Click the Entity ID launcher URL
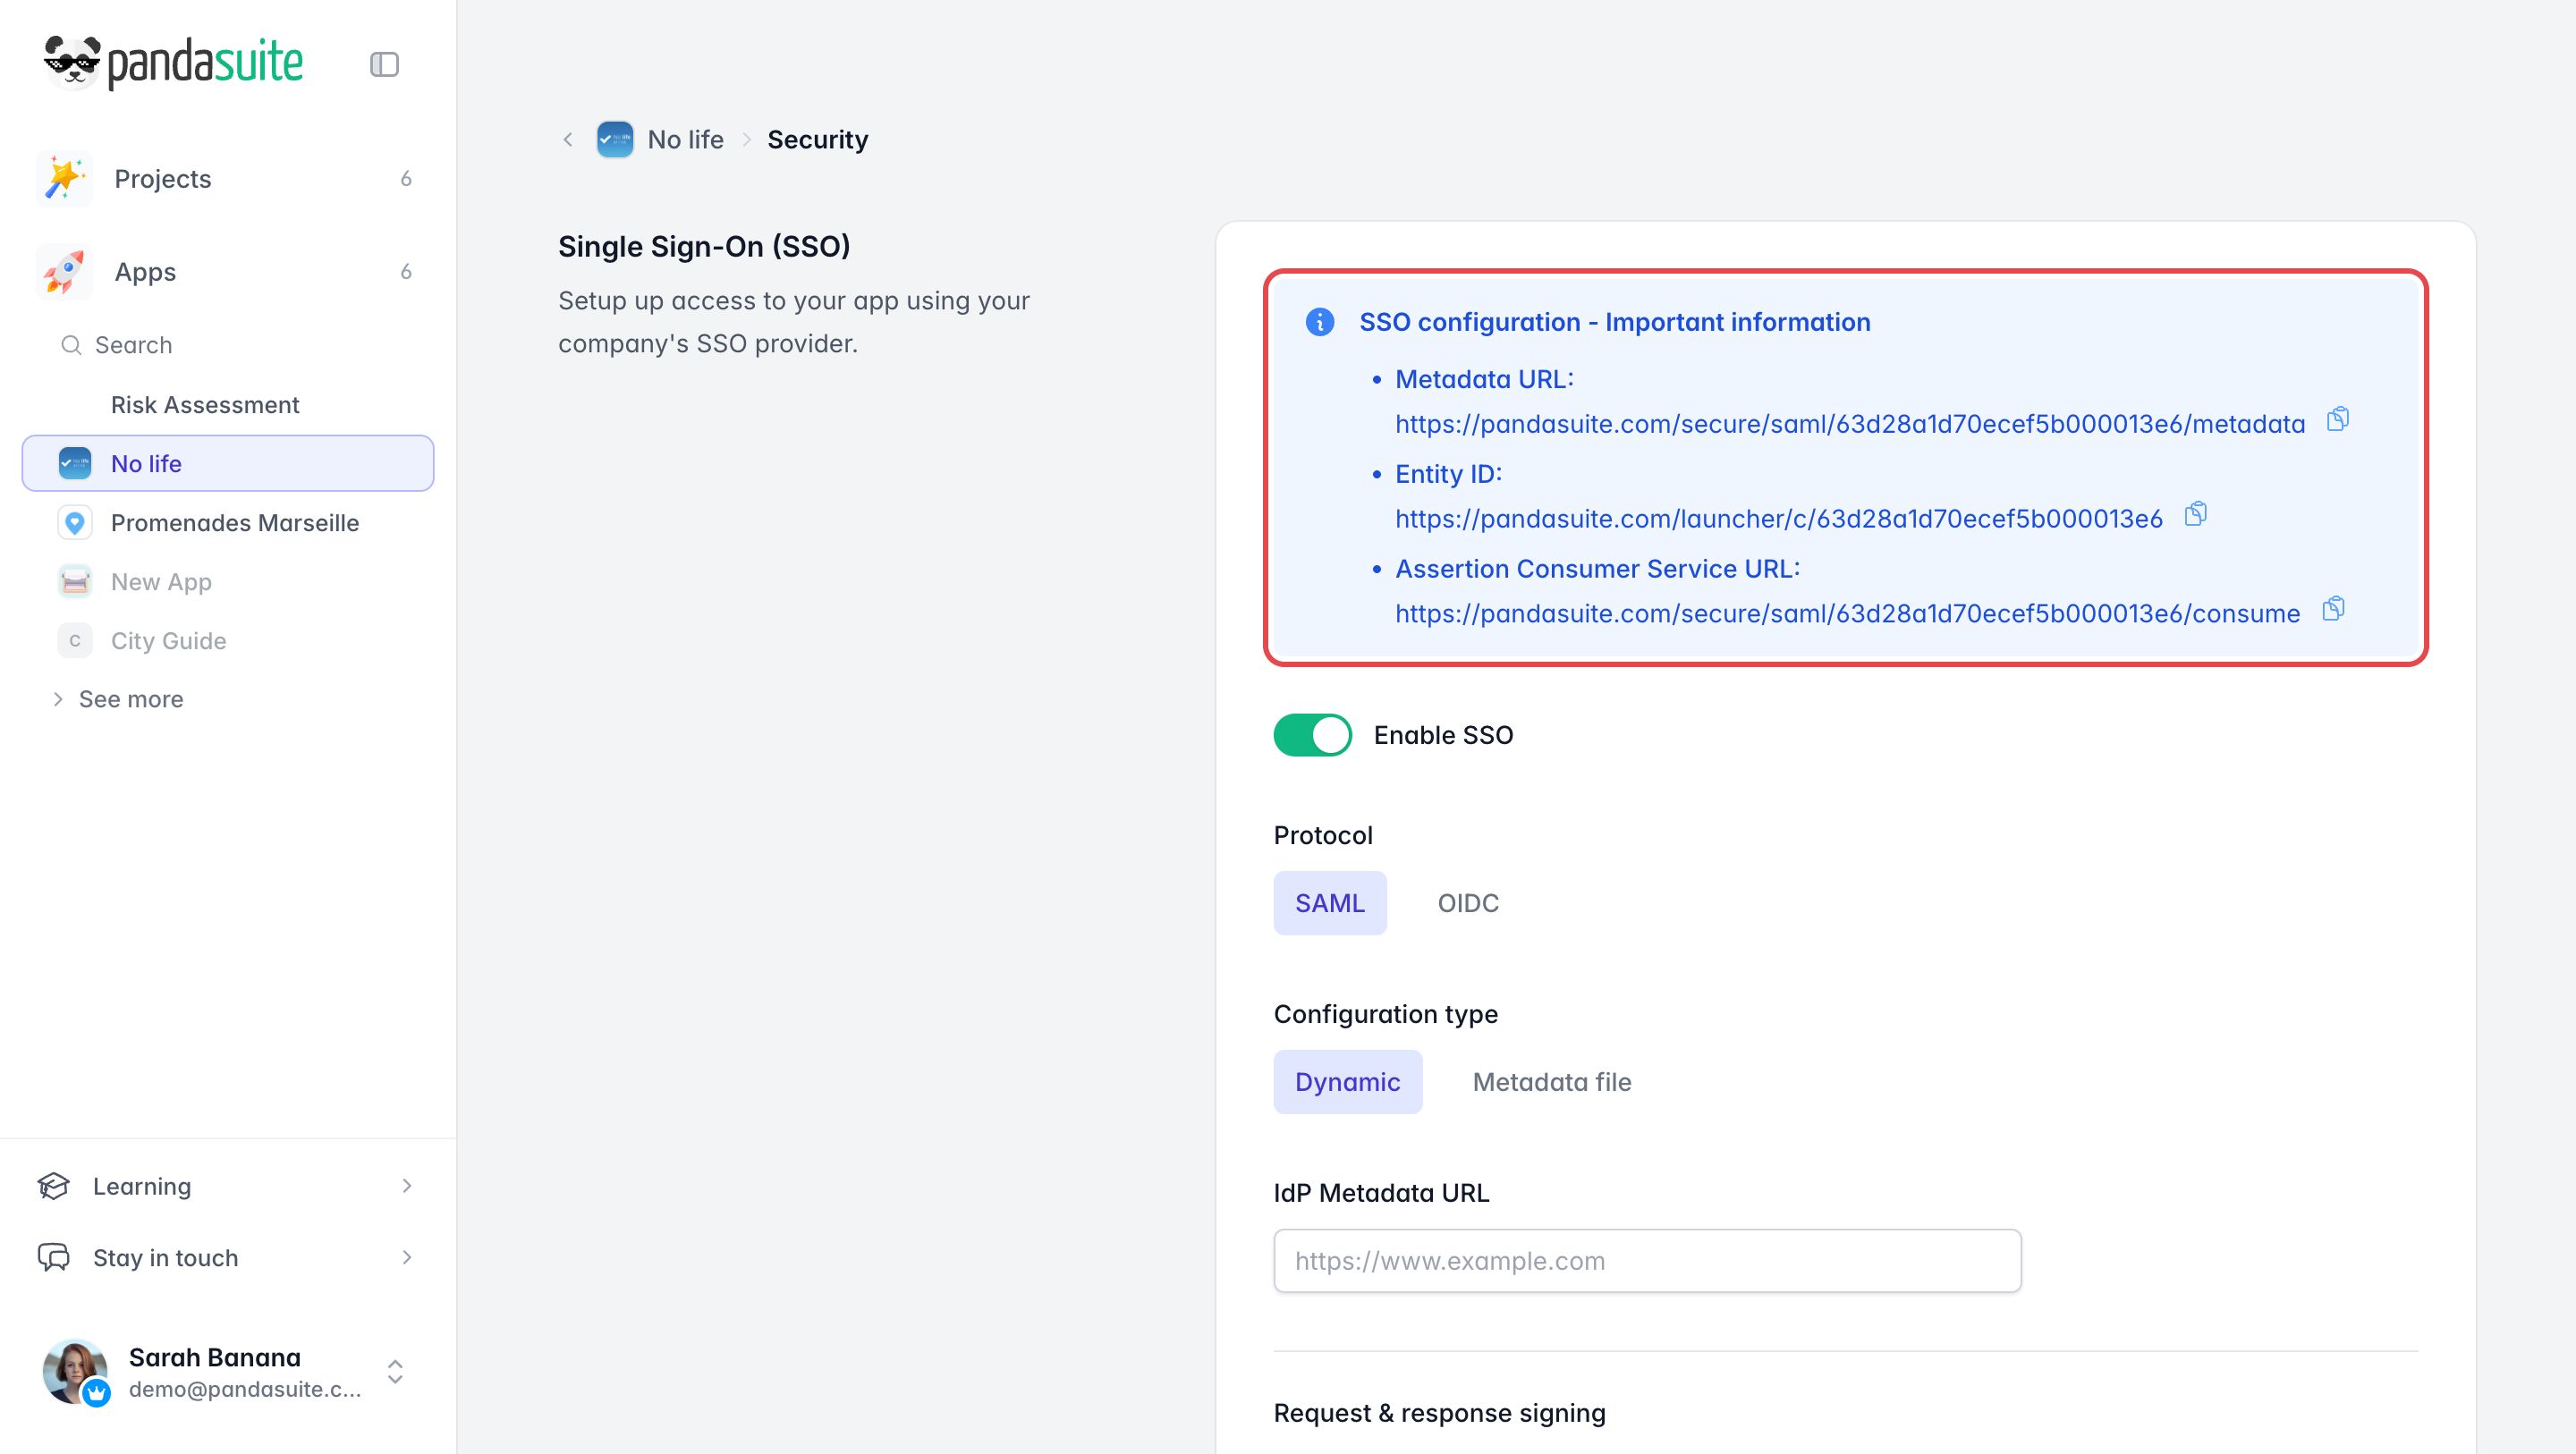Viewport: 2576px width, 1454px height. click(1779, 519)
